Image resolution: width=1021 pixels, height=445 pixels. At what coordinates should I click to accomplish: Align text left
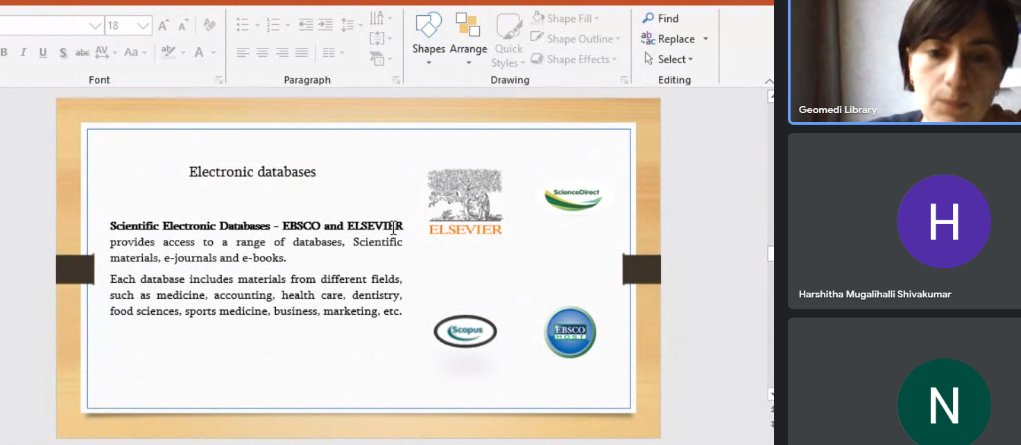(x=242, y=53)
